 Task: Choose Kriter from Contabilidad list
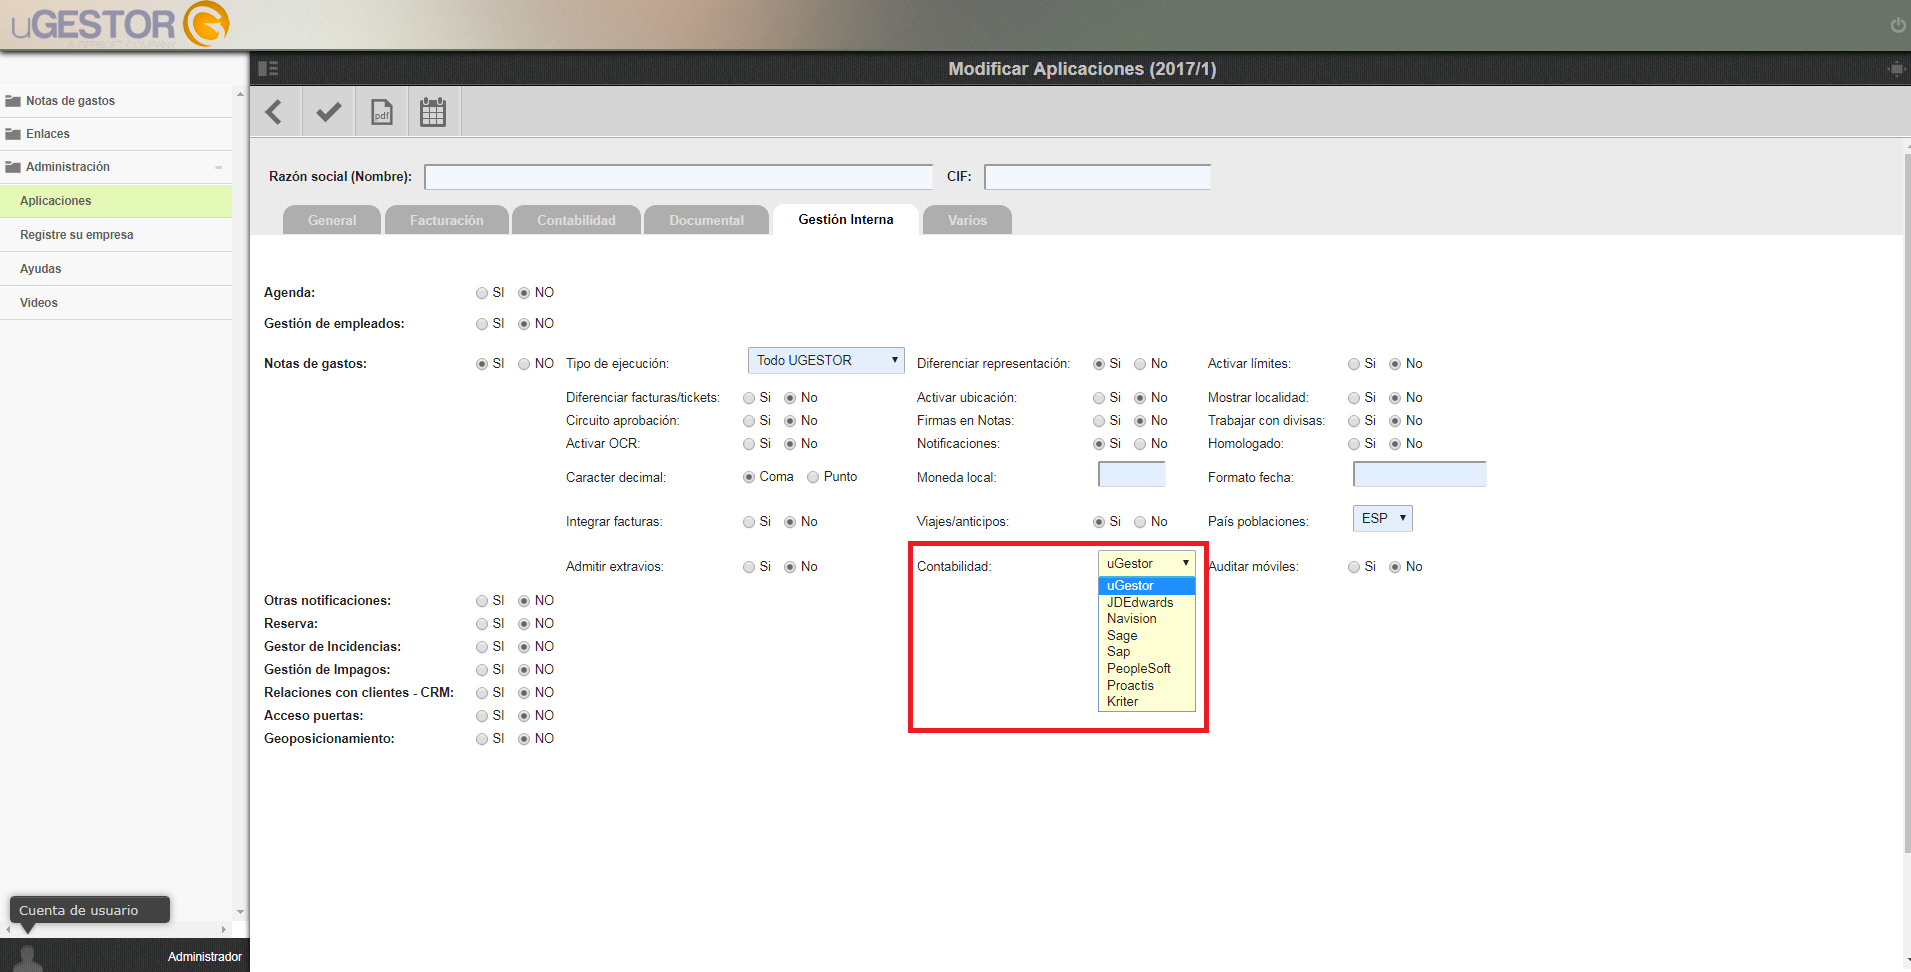(x=1147, y=702)
